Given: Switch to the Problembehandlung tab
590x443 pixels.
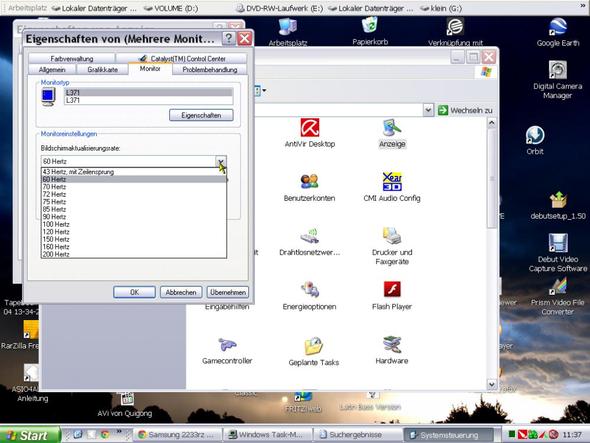Looking at the screenshot, I should click(x=210, y=70).
